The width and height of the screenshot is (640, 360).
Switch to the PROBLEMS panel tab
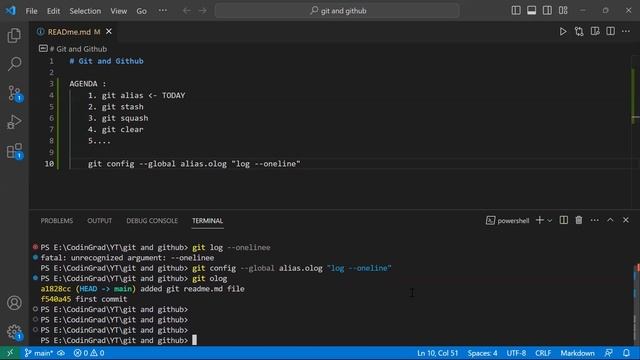(57, 221)
